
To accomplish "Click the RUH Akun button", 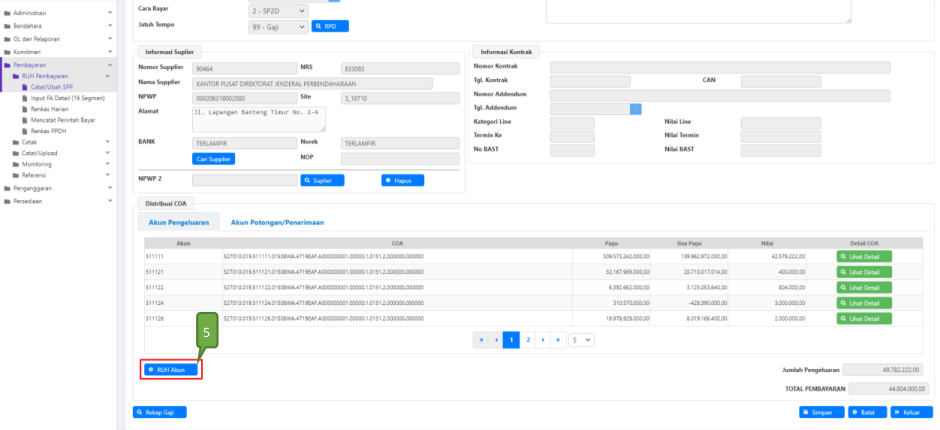I will click(171, 370).
